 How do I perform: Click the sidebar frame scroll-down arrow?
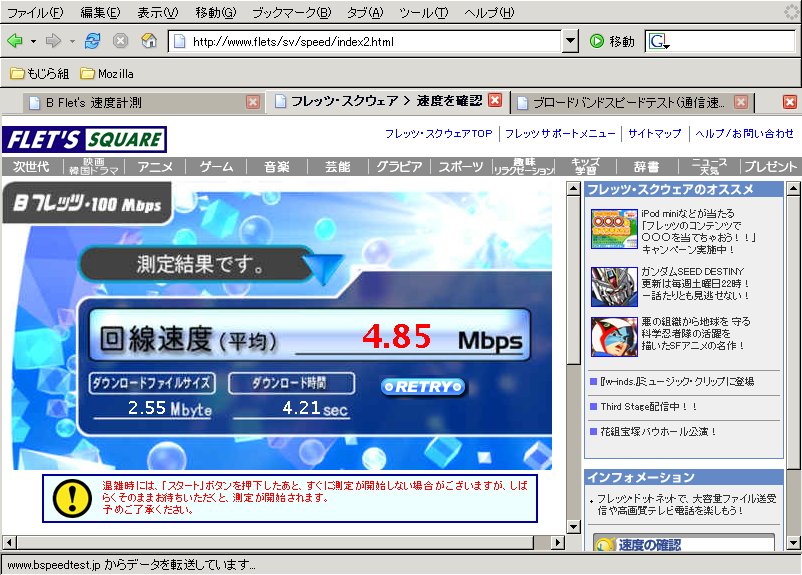pyautogui.click(x=793, y=542)
